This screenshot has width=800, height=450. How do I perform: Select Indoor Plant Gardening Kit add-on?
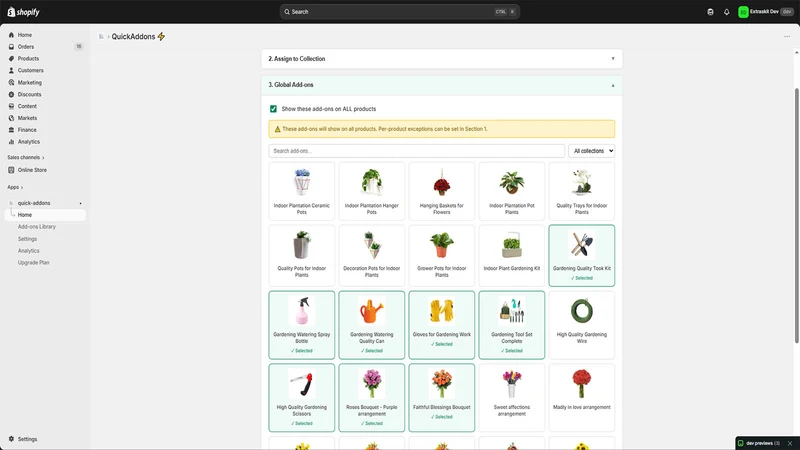point(512,256)
